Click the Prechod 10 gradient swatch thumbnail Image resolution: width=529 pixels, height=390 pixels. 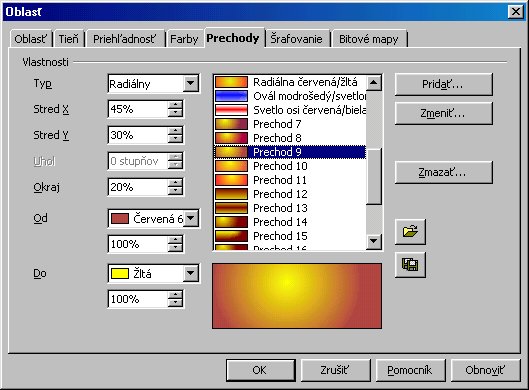tap(231, 166)
